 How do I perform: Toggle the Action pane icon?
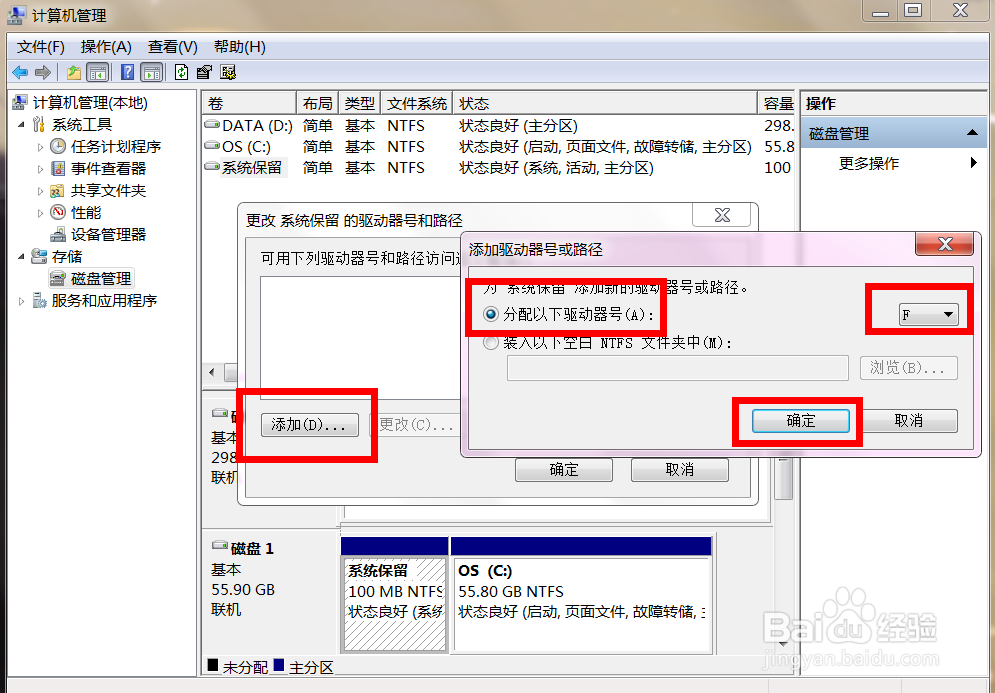(x=151, y=72)
